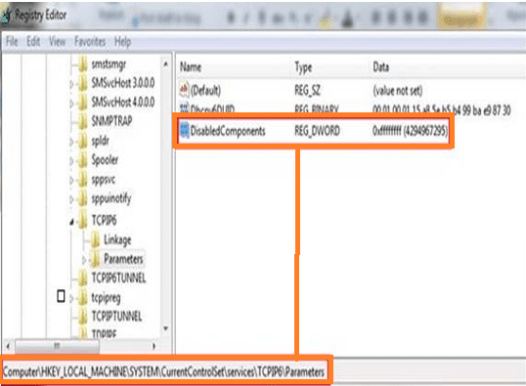Expand the tcpipreg key
The image size is (526, 386).
point(71,298)
